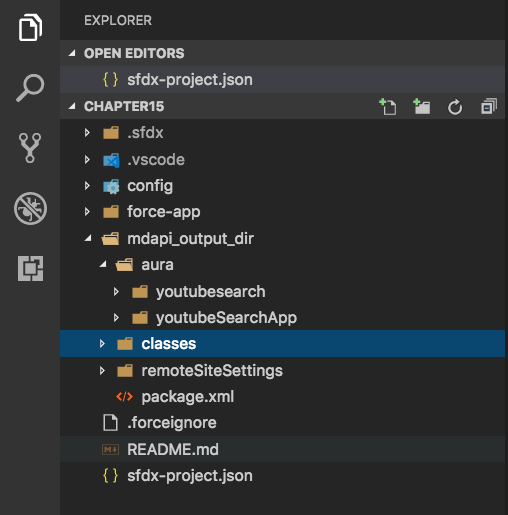Expand the force-app folder arrow

(87, 212)
